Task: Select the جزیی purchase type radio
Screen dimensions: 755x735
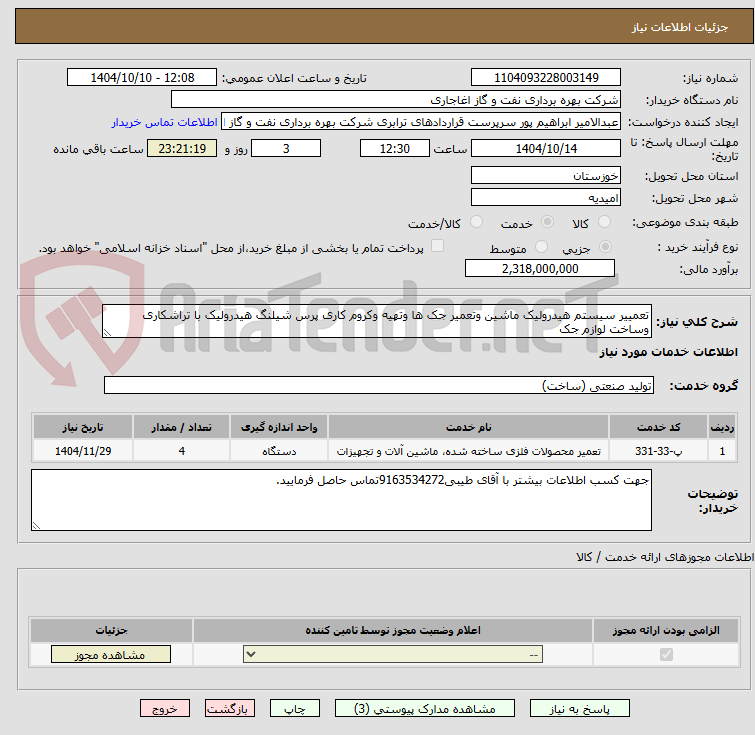Action: tap(605, 247)
